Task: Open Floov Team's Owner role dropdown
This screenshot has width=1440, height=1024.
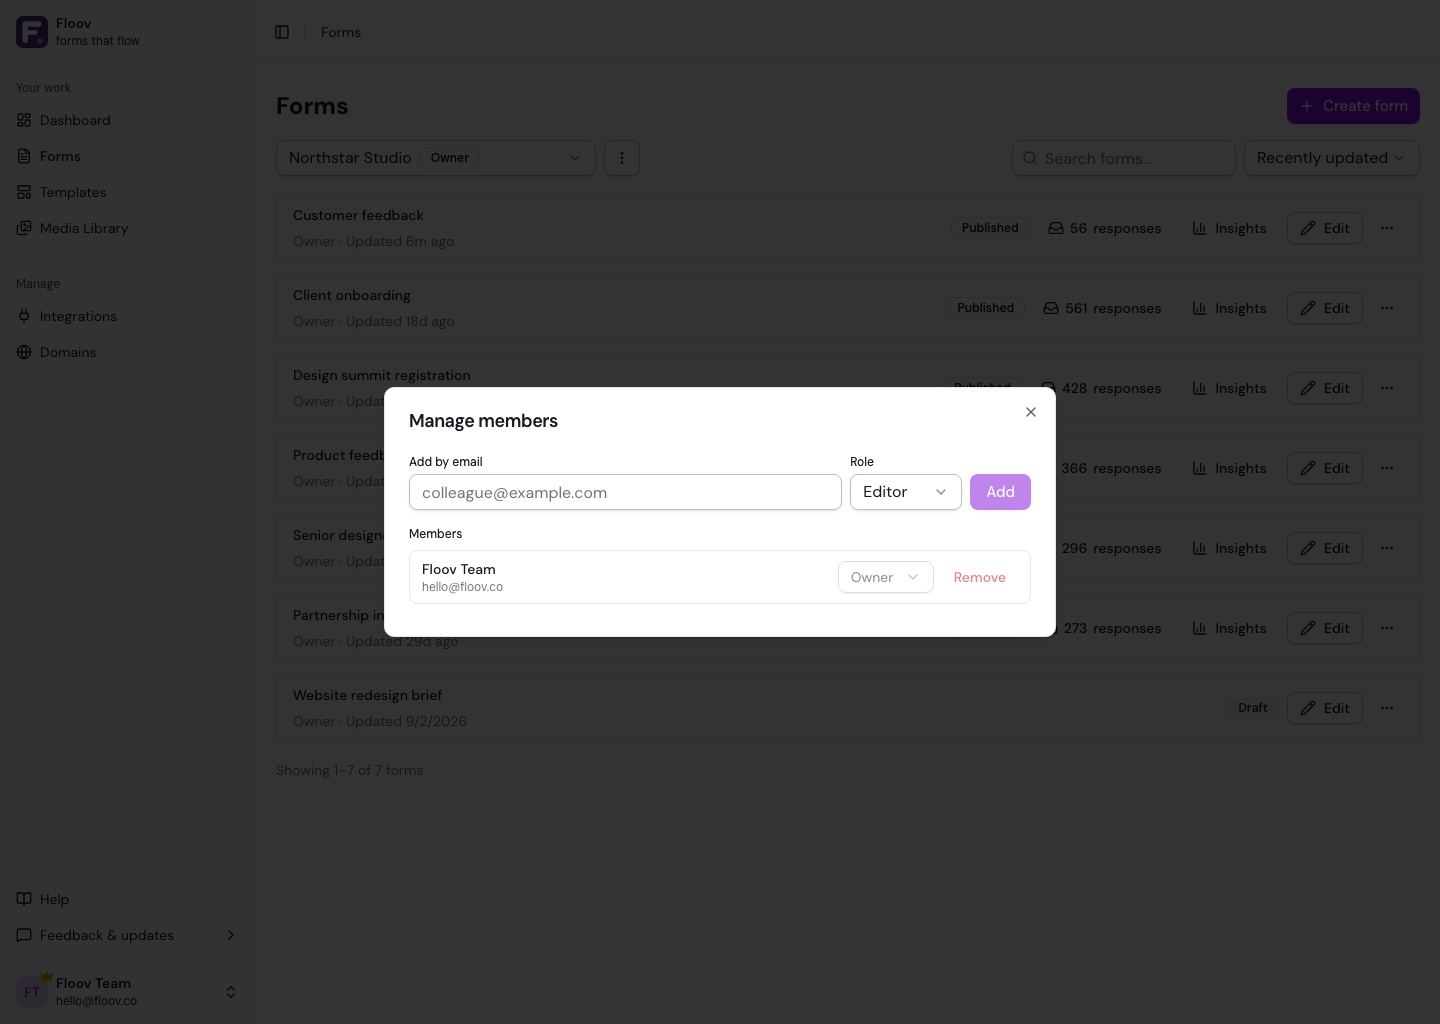Action: pos(885,577)
